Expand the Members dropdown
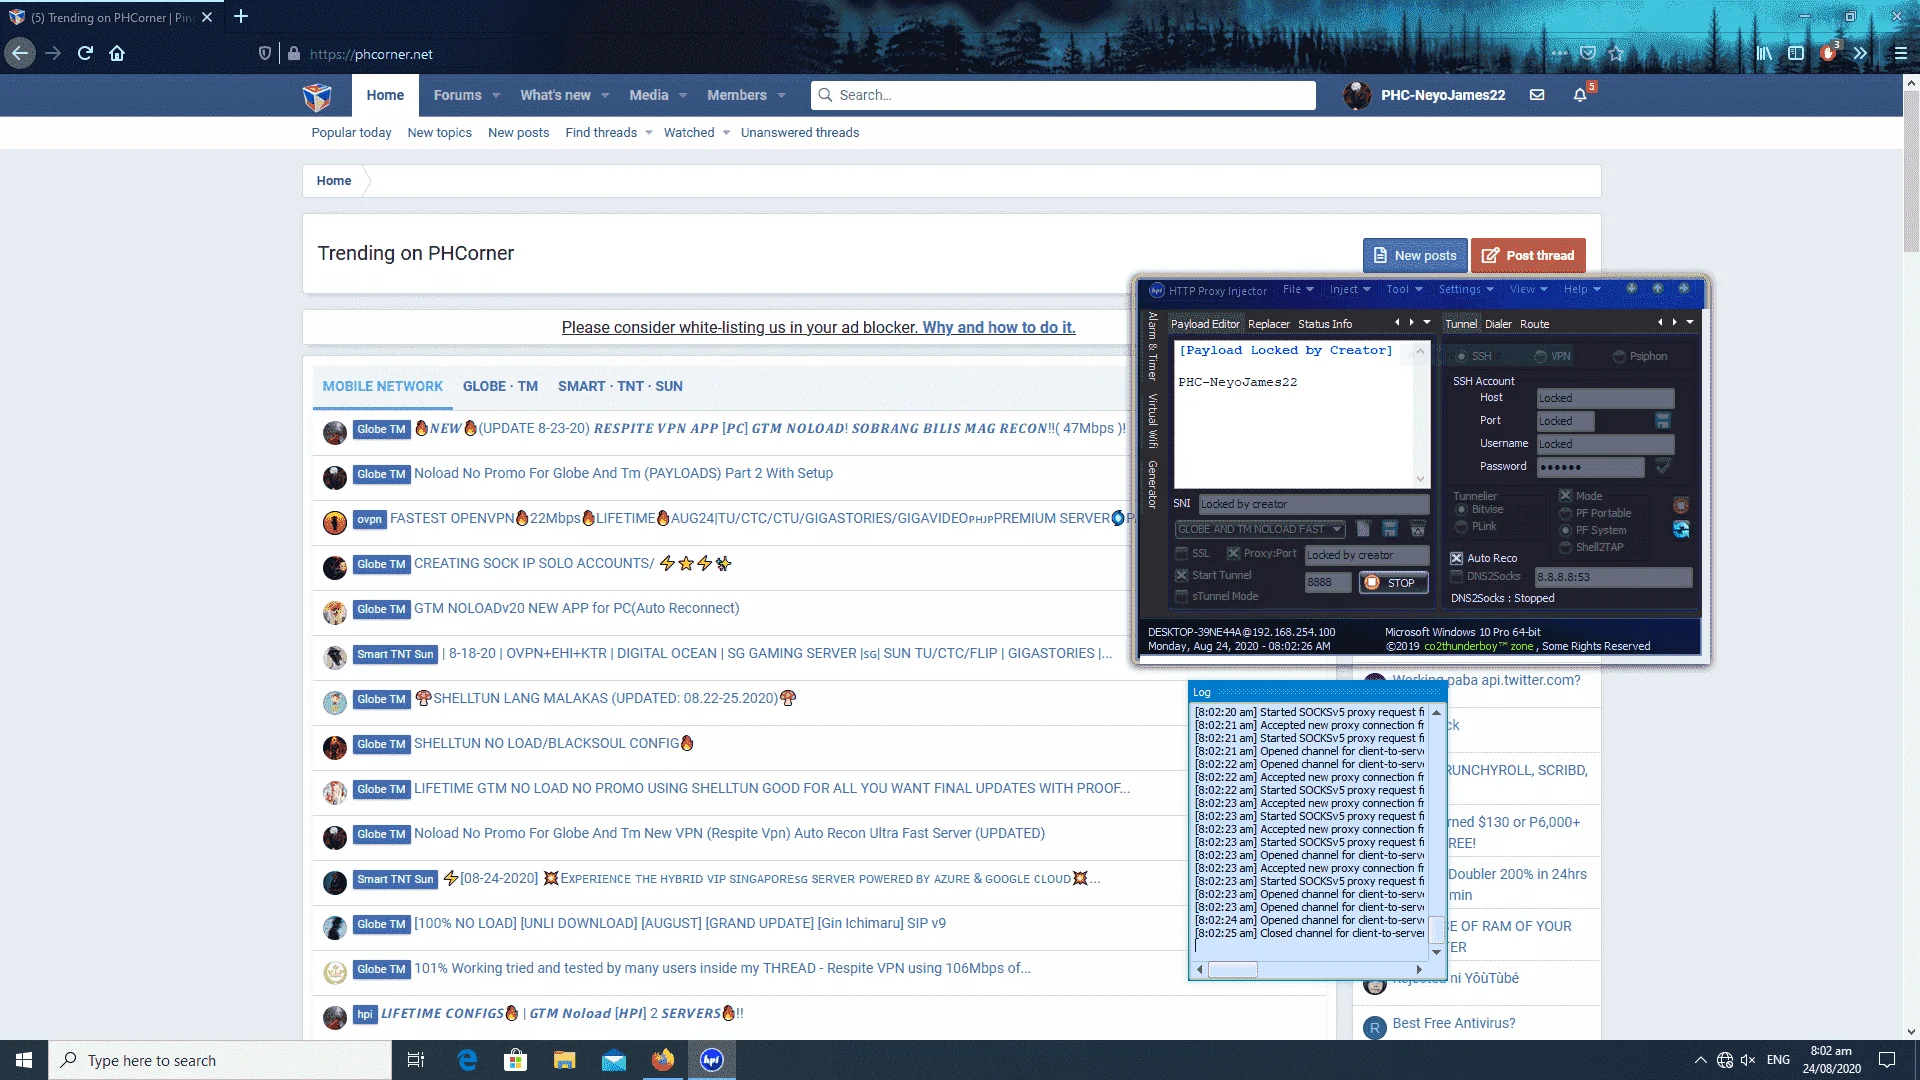This screenshot has width=1920, height=1080. 782,96
